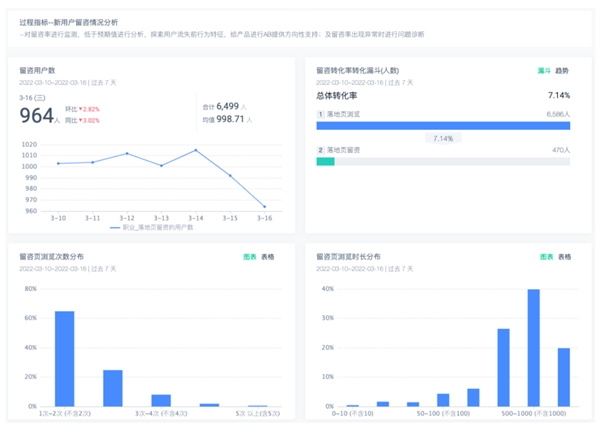
Task: Click the step 2 number badge in funnel
Action: pos(320,150)
